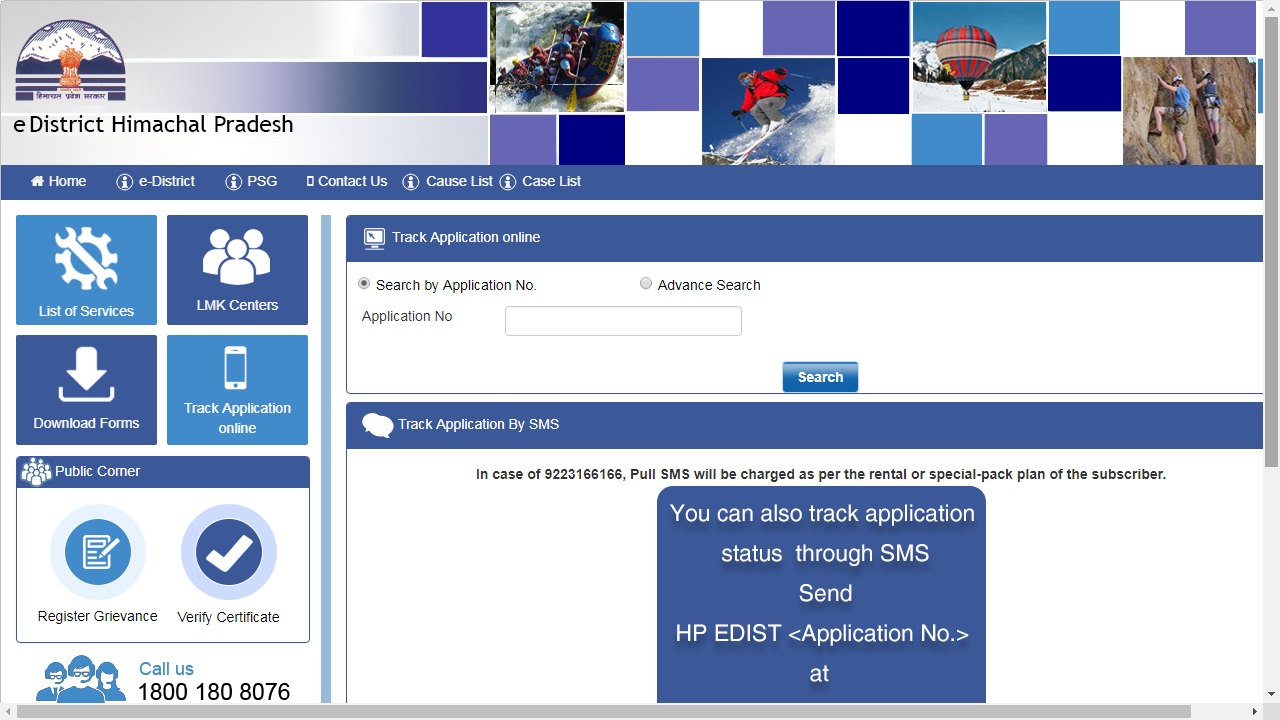Click the vertical scrollbar down arrow
1280x720 pixels.
tap(1271, 694)
